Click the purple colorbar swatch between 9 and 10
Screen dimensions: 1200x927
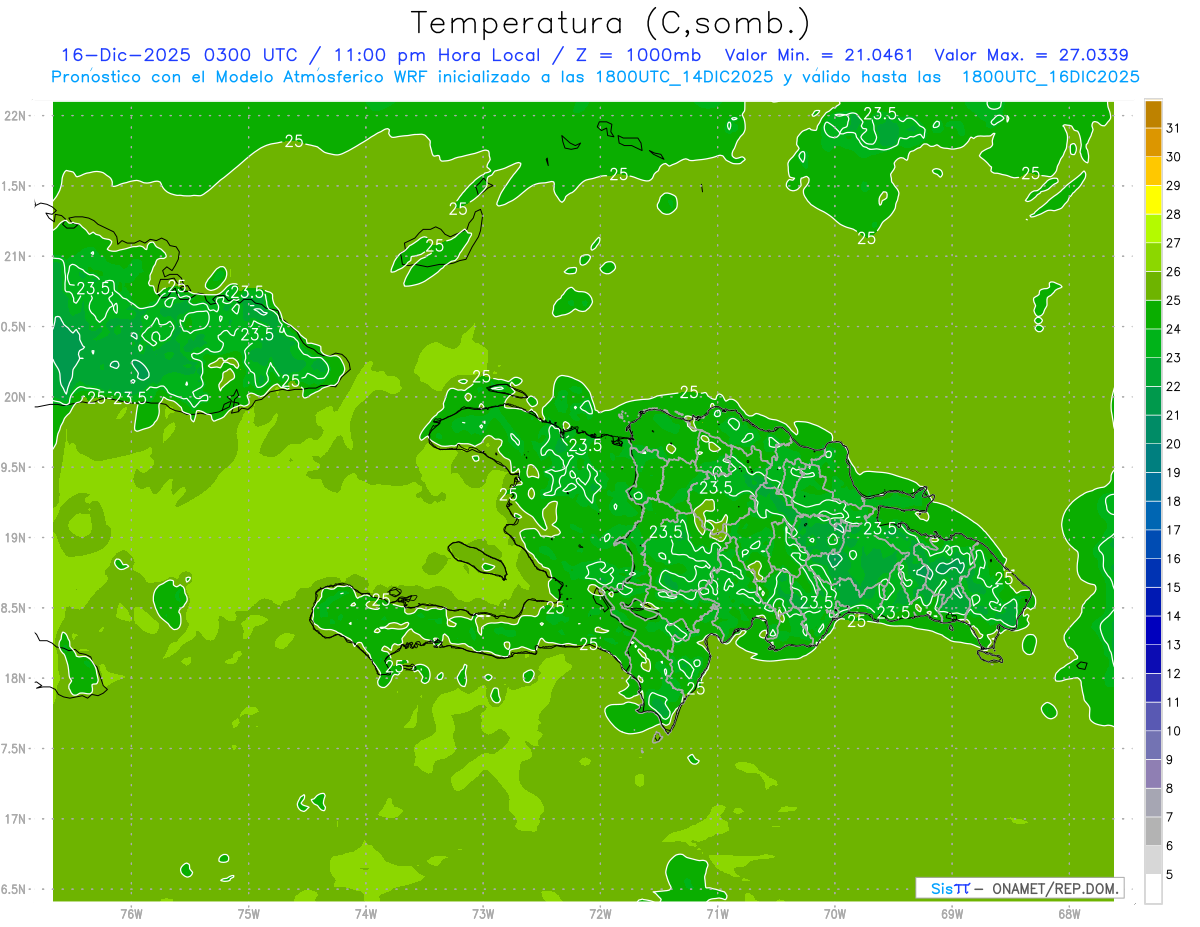coord(1153,745)
